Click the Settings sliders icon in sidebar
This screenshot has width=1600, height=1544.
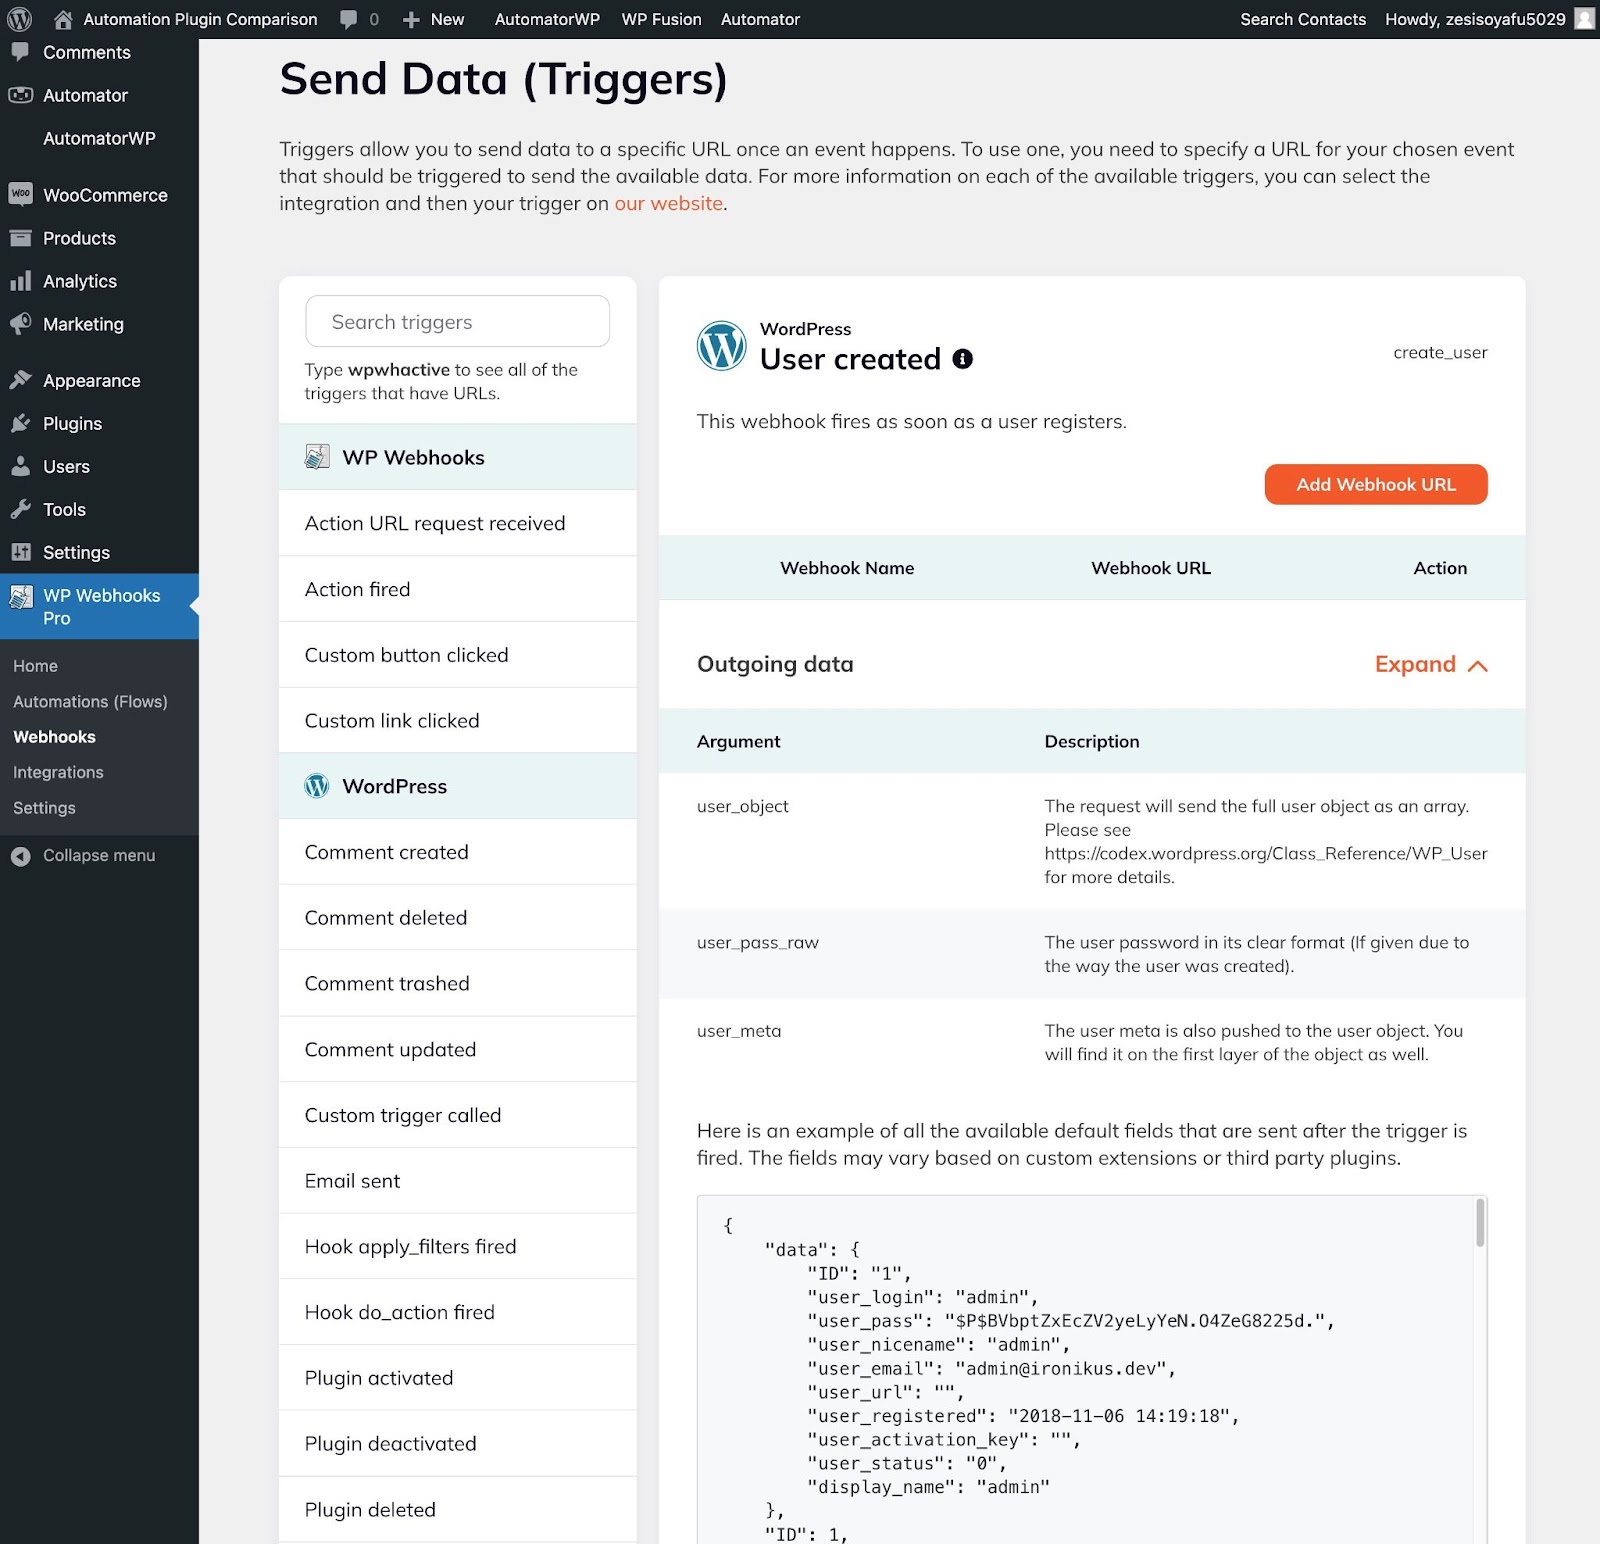(x=20, y=552)
